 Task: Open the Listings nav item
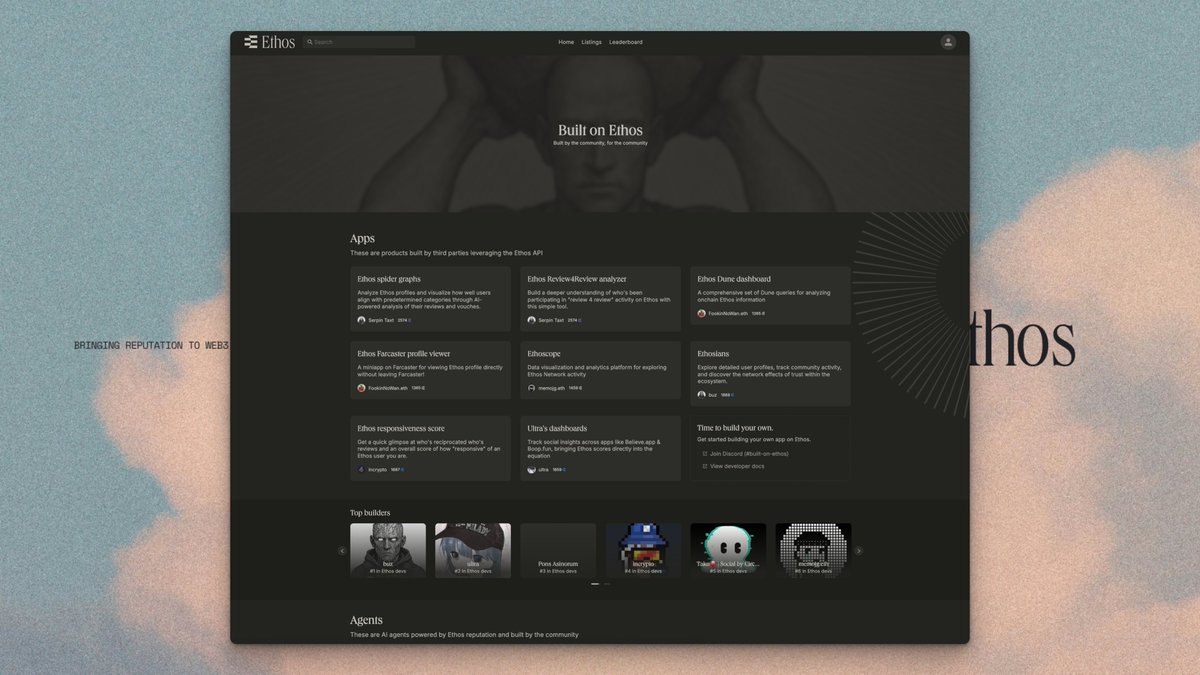(591, 42)
